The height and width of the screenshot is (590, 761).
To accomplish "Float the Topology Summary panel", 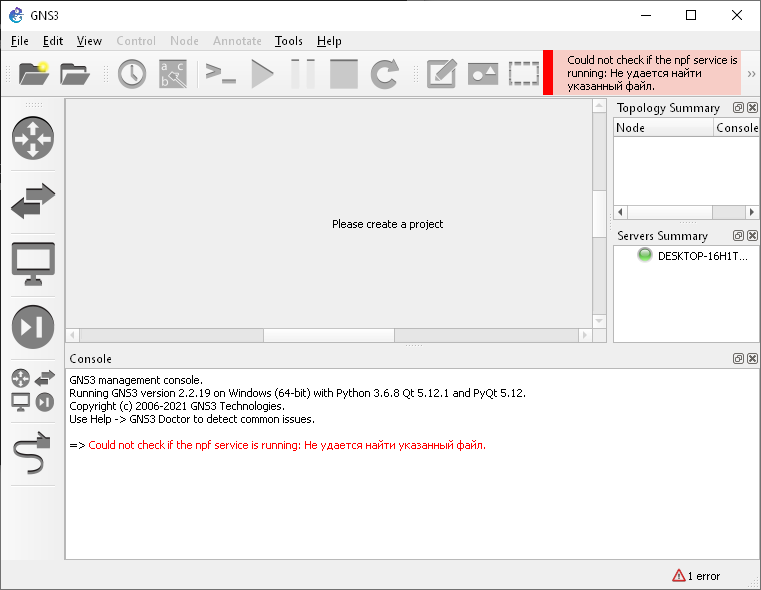I will point(738,108).
